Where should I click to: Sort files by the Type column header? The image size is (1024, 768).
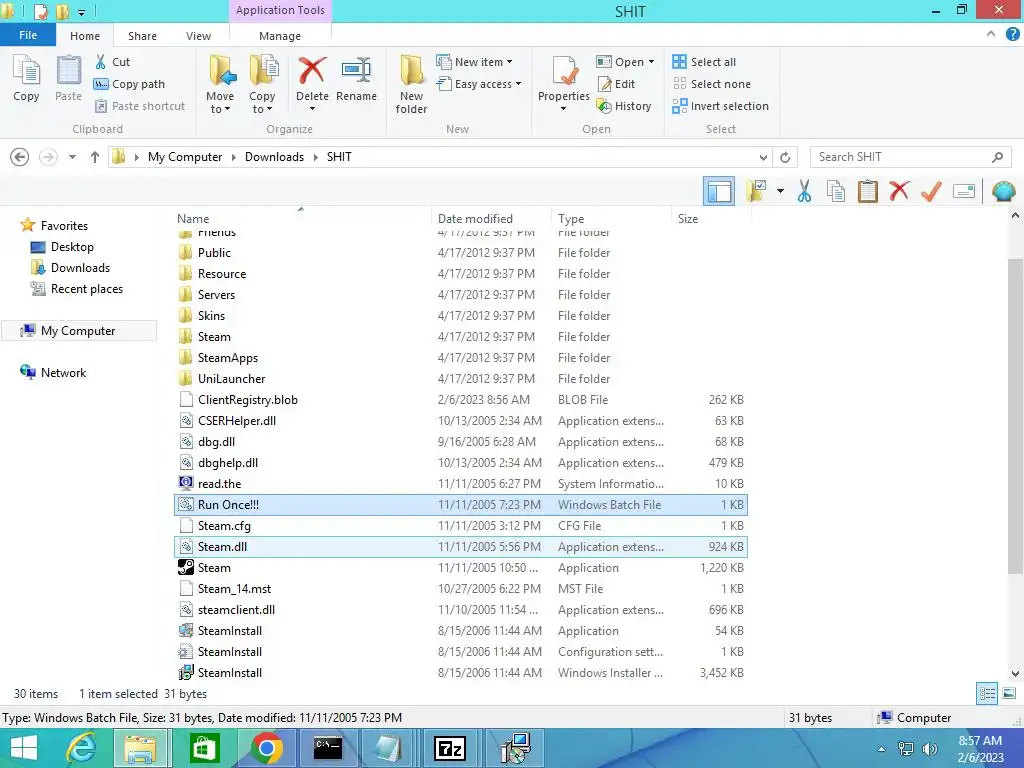pos(571,219)
